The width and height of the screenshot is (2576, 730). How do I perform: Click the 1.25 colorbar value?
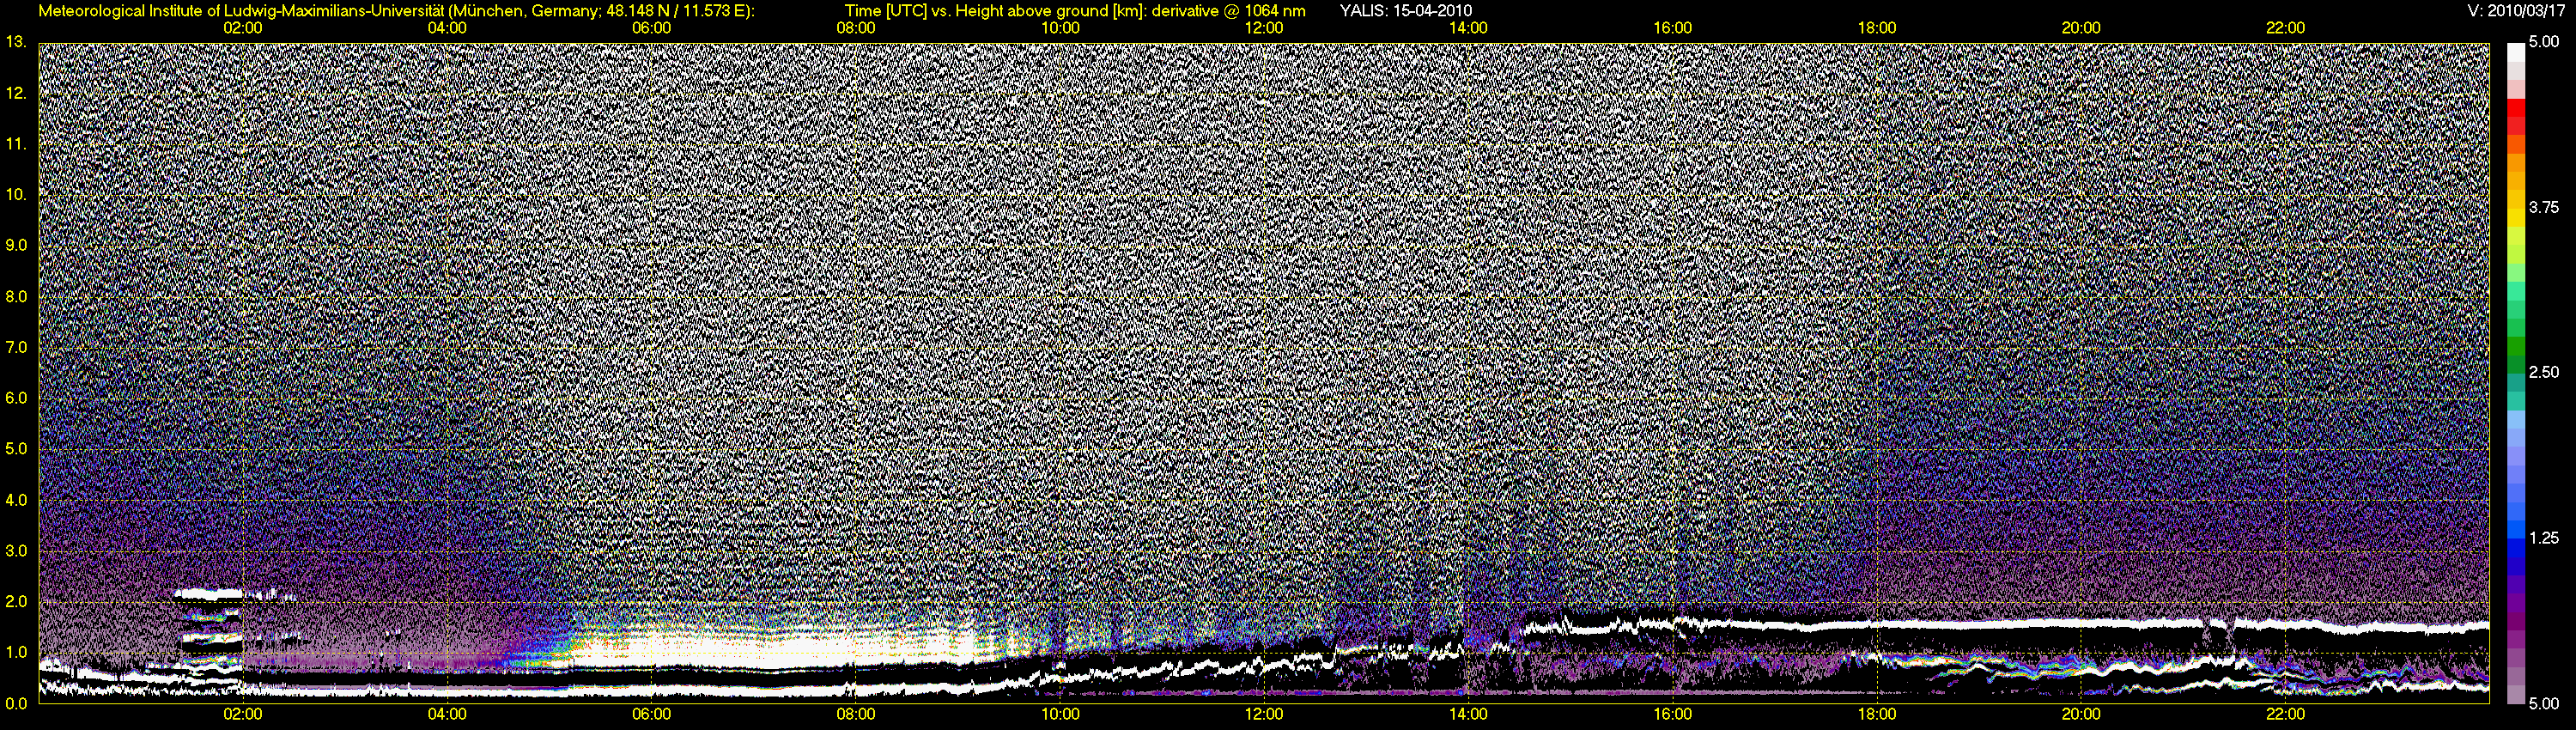pos(2544,538)
